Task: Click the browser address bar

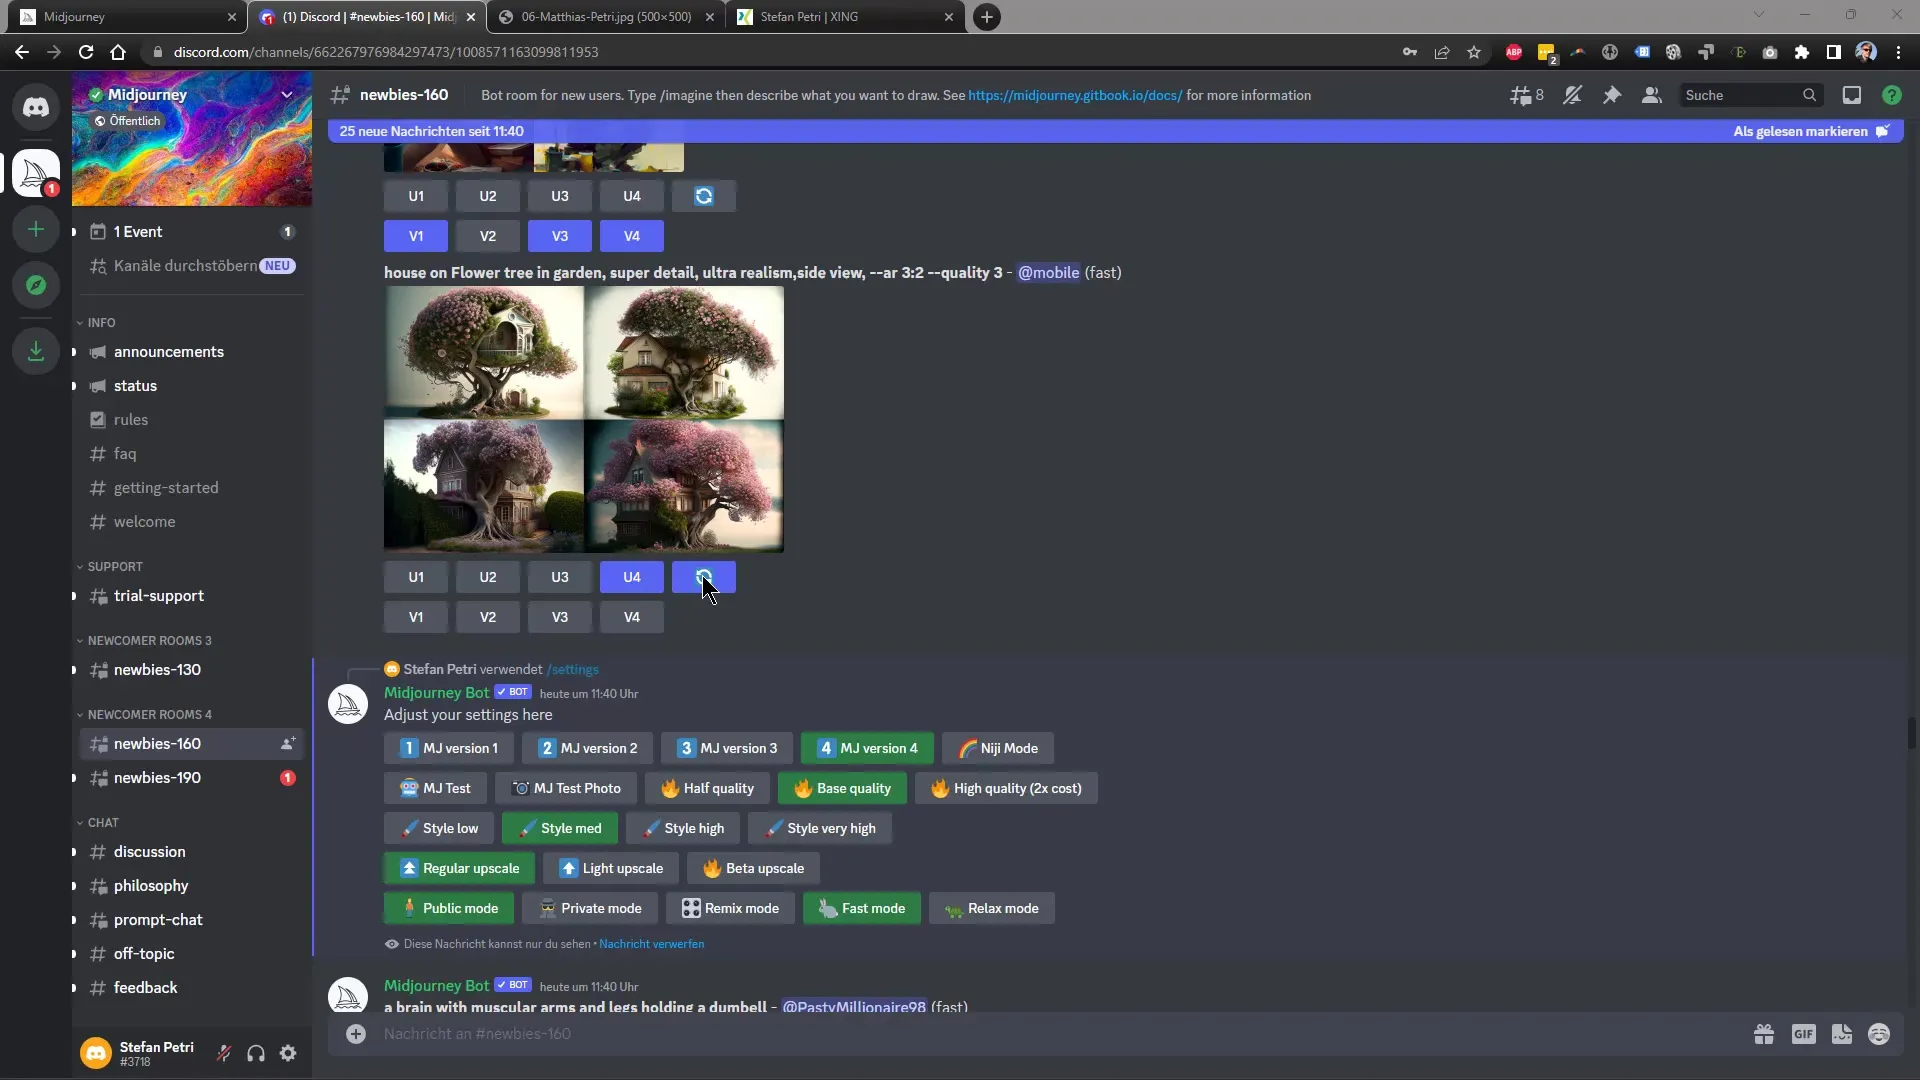Action: [770, 52]
